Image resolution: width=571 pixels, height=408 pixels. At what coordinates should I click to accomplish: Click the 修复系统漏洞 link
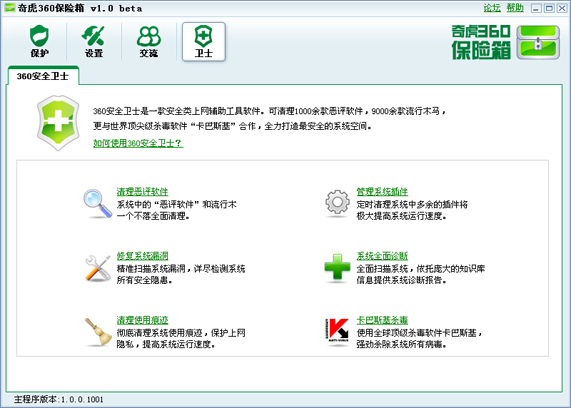(x=142, y=256)
